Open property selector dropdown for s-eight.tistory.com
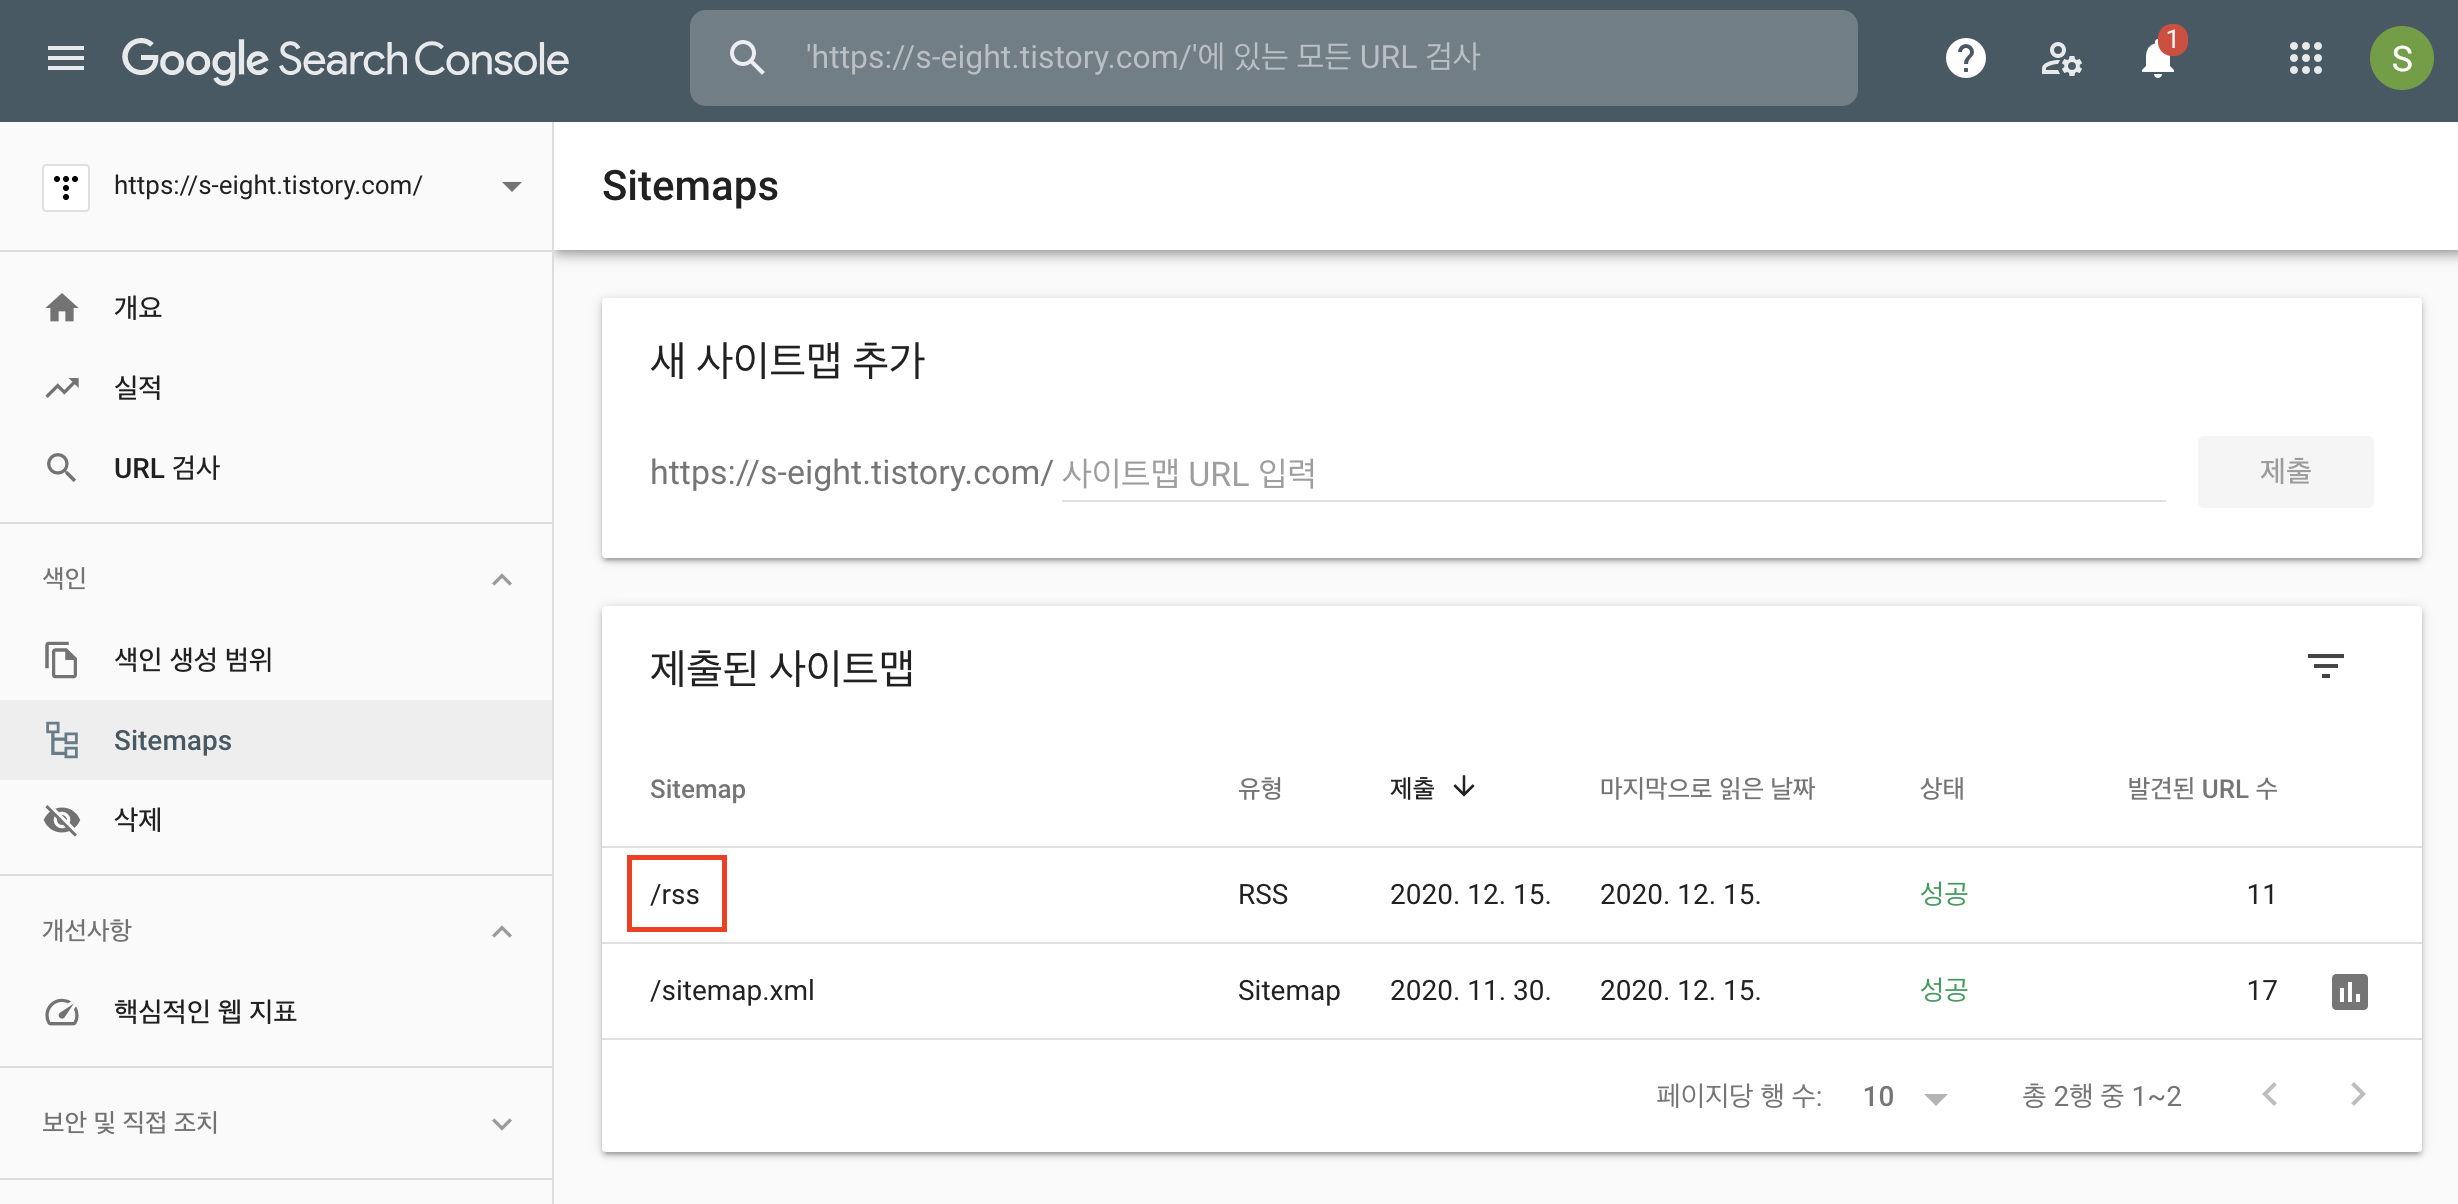Image resolution: width=2458 pixels, height=1204 pixels. 511,186
